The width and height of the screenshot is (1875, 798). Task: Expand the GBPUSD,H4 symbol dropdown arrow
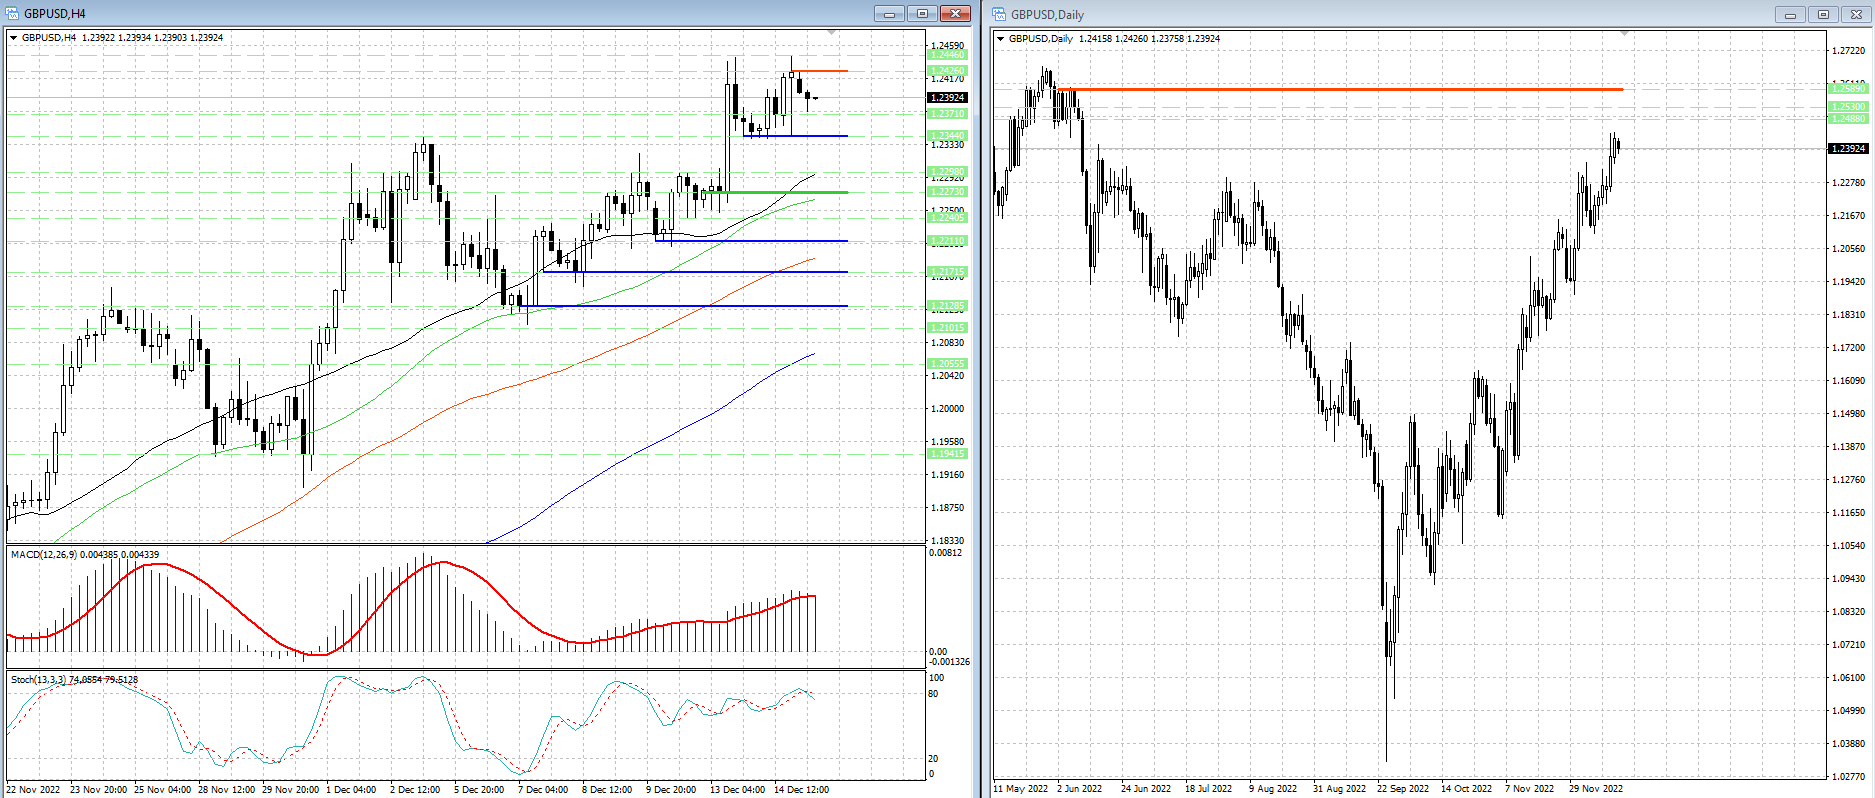pos(13,38)
